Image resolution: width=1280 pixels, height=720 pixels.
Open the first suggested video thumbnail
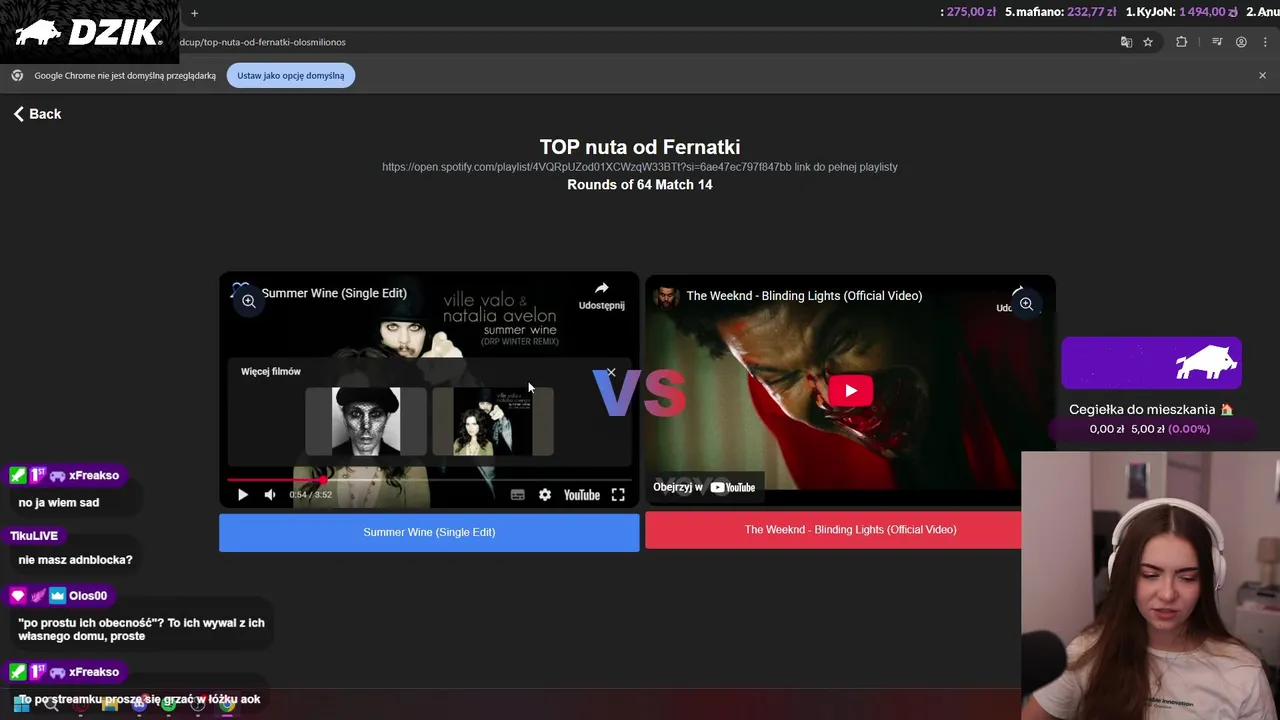tap(366, 421)
